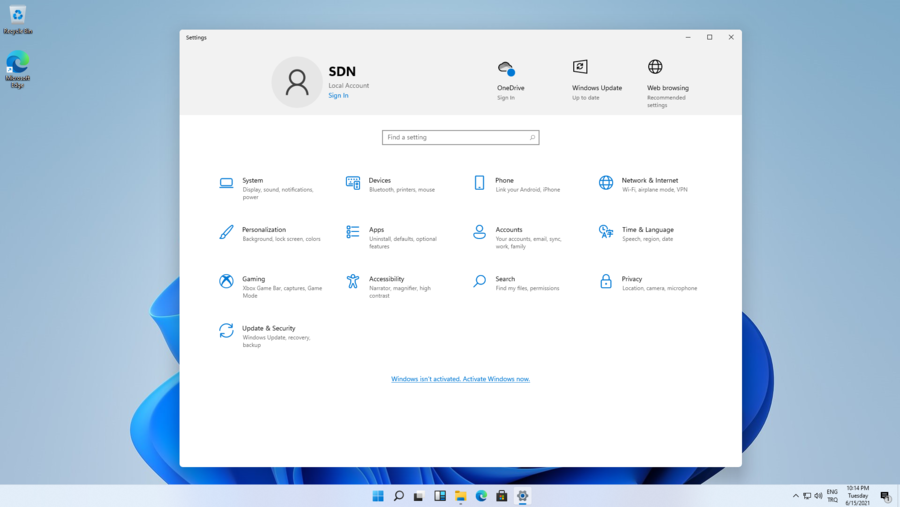Show hidden icons chevron in system tray

click(x=796, y=496)
